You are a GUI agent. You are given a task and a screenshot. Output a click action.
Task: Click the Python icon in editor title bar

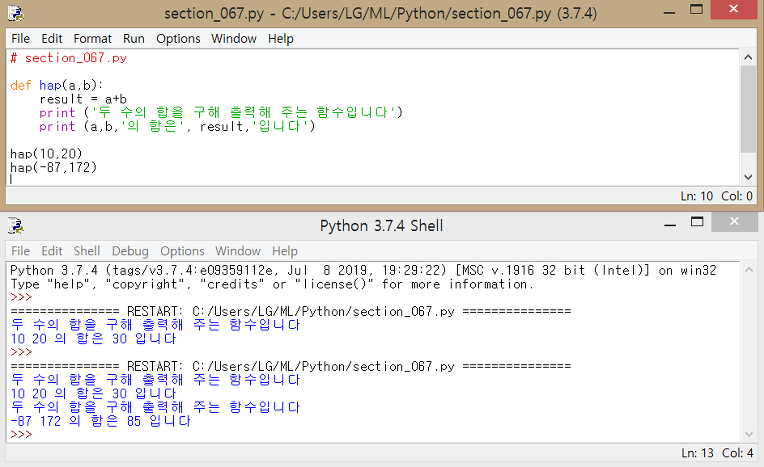click(16, 13)
